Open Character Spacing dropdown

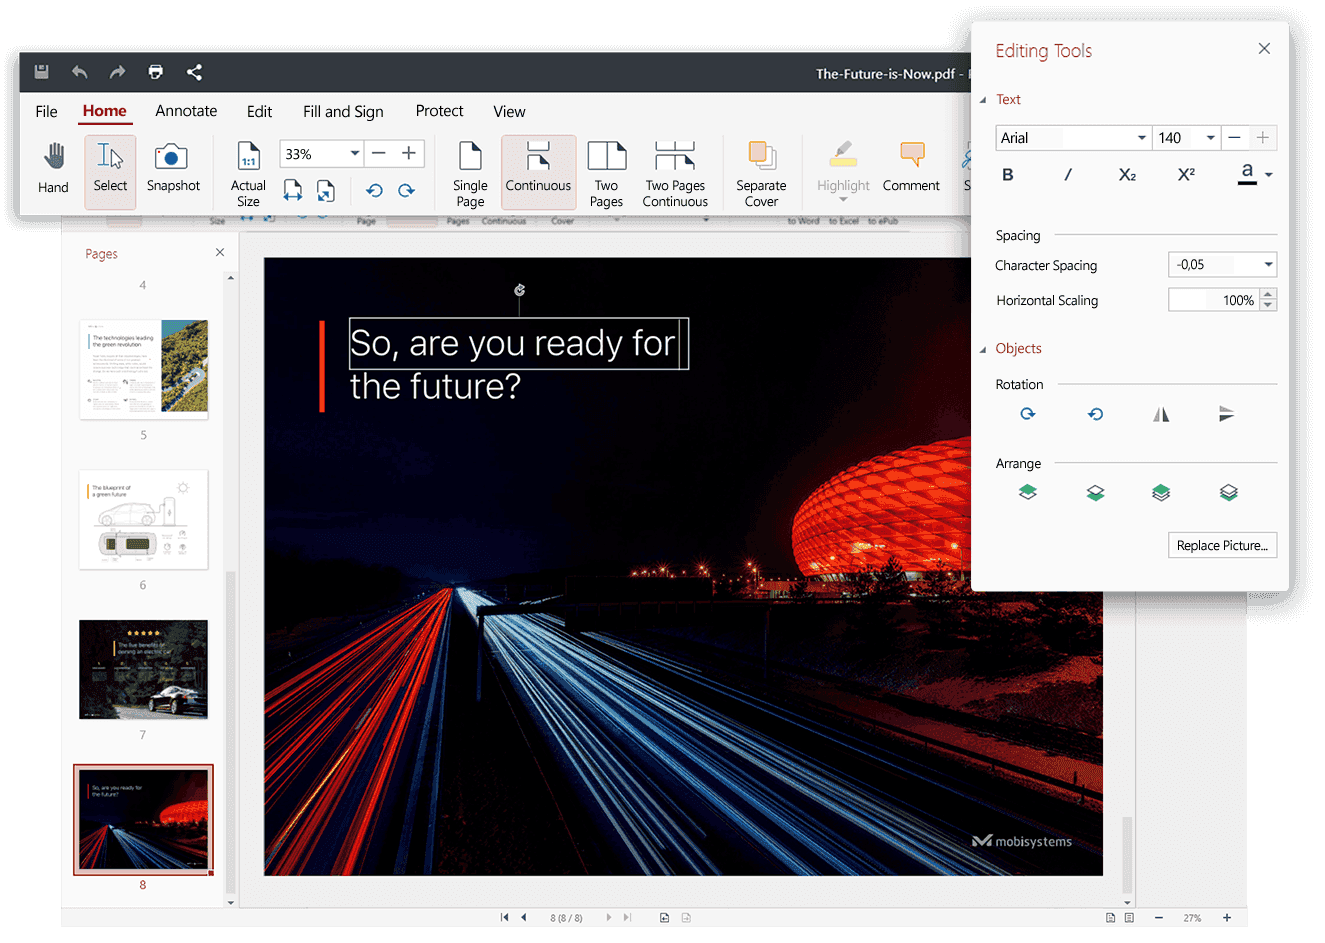coord(1268,265)
